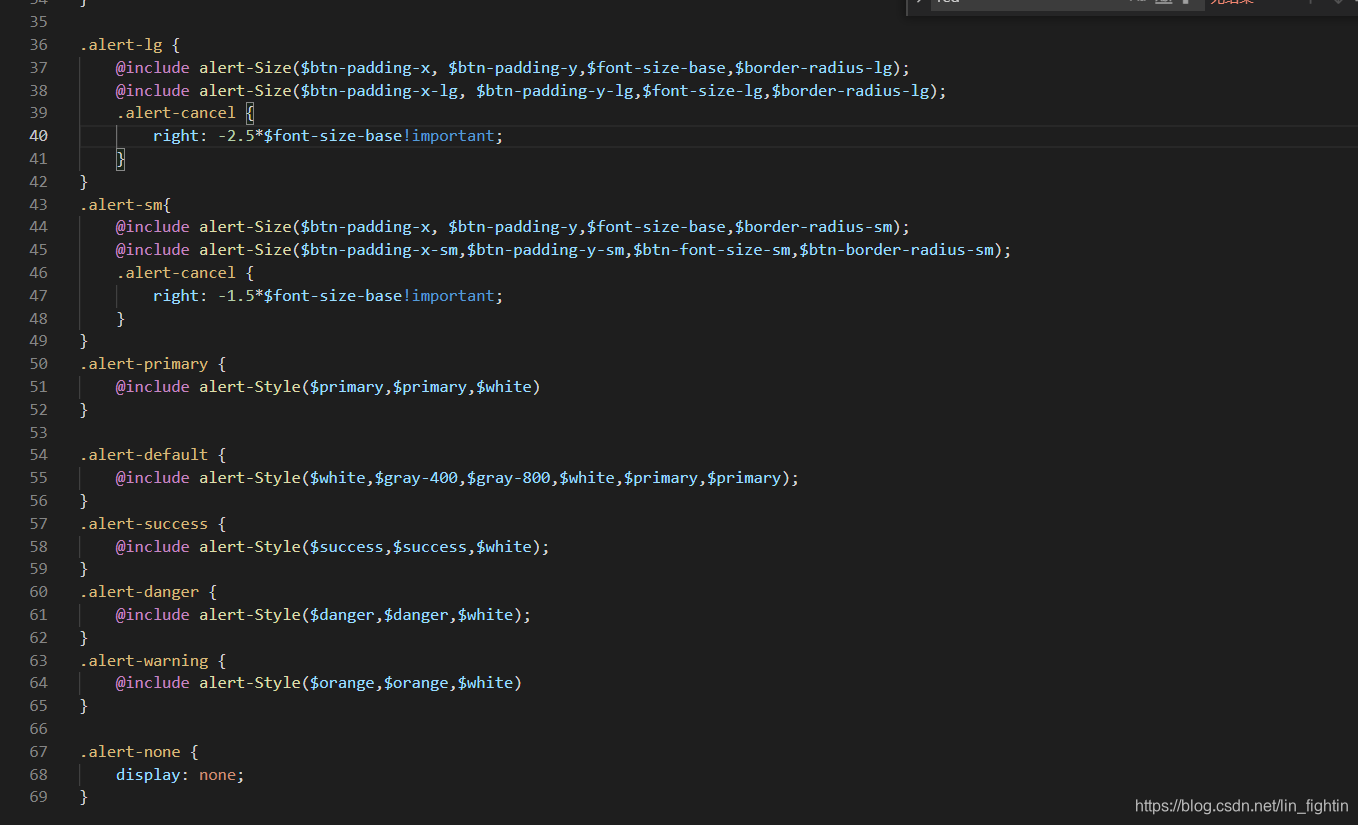
Task: Click line number 40 in the gutter
Action: coord(38,136)
